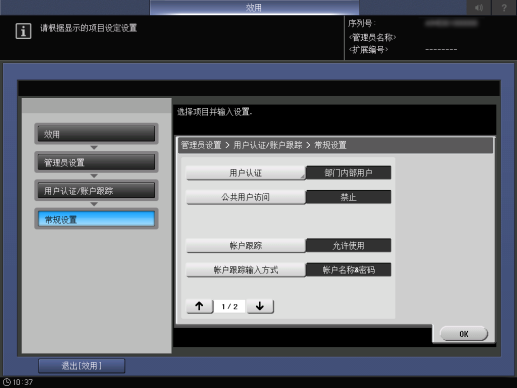This screenshot has height=388, width=517.
Task: Click the 帐户名称&密码 value field
Action: (x=348, y=270)
